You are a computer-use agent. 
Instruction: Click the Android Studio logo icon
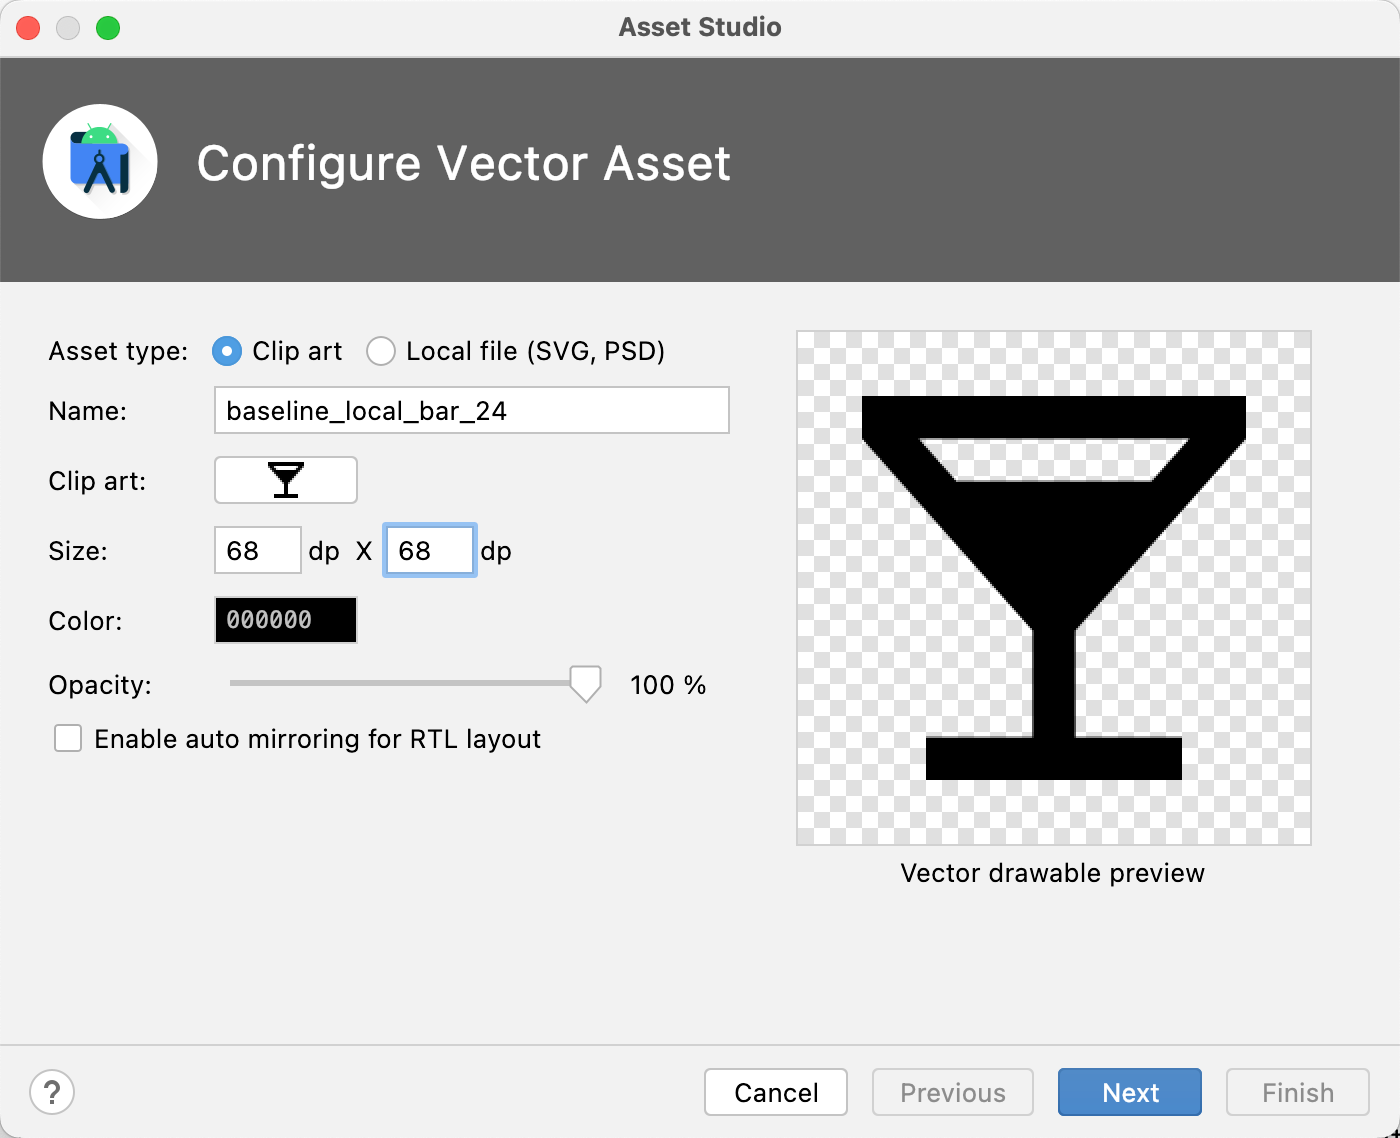click(100, 162)
